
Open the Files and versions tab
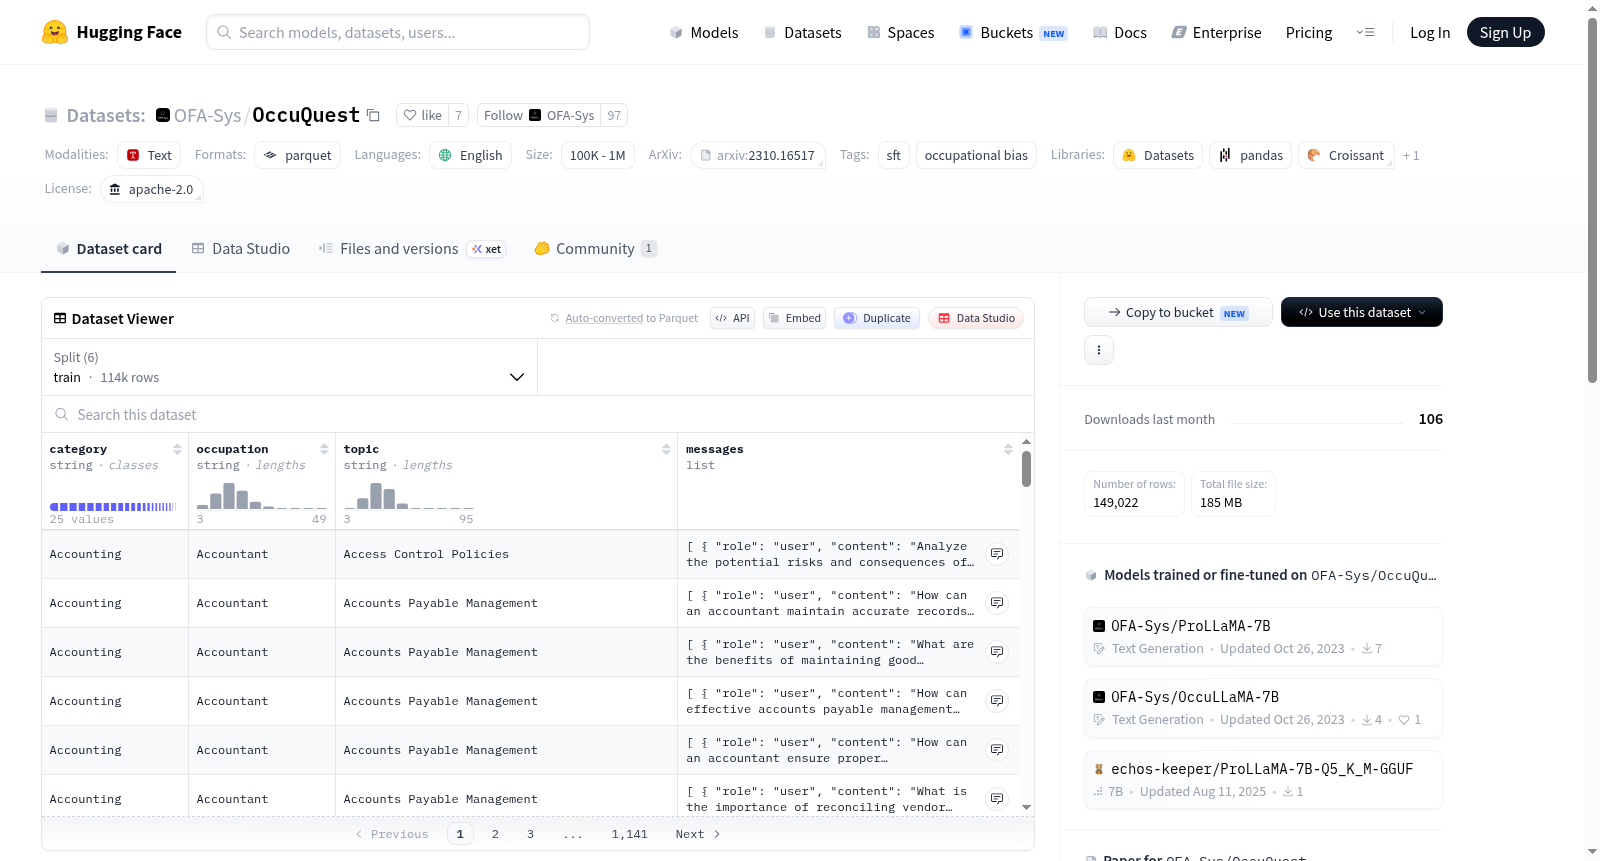412,248
